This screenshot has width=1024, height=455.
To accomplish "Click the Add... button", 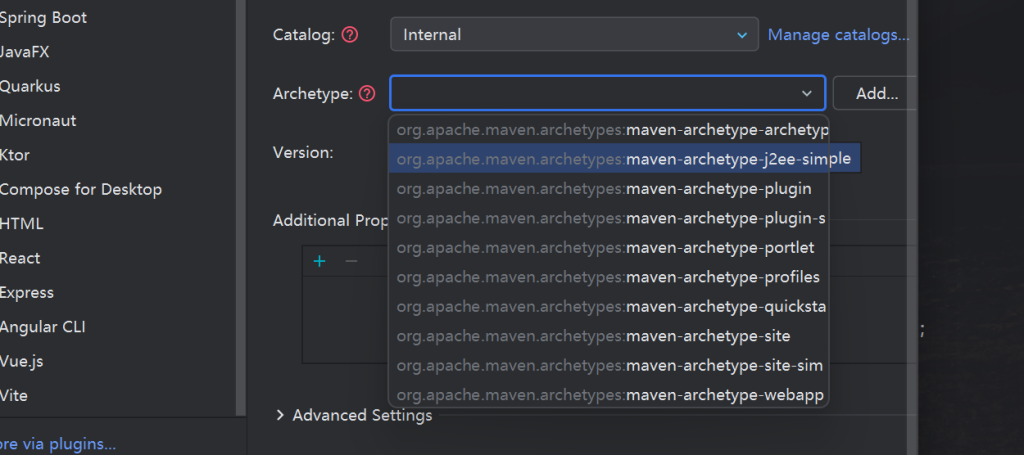I will (876, 94).
